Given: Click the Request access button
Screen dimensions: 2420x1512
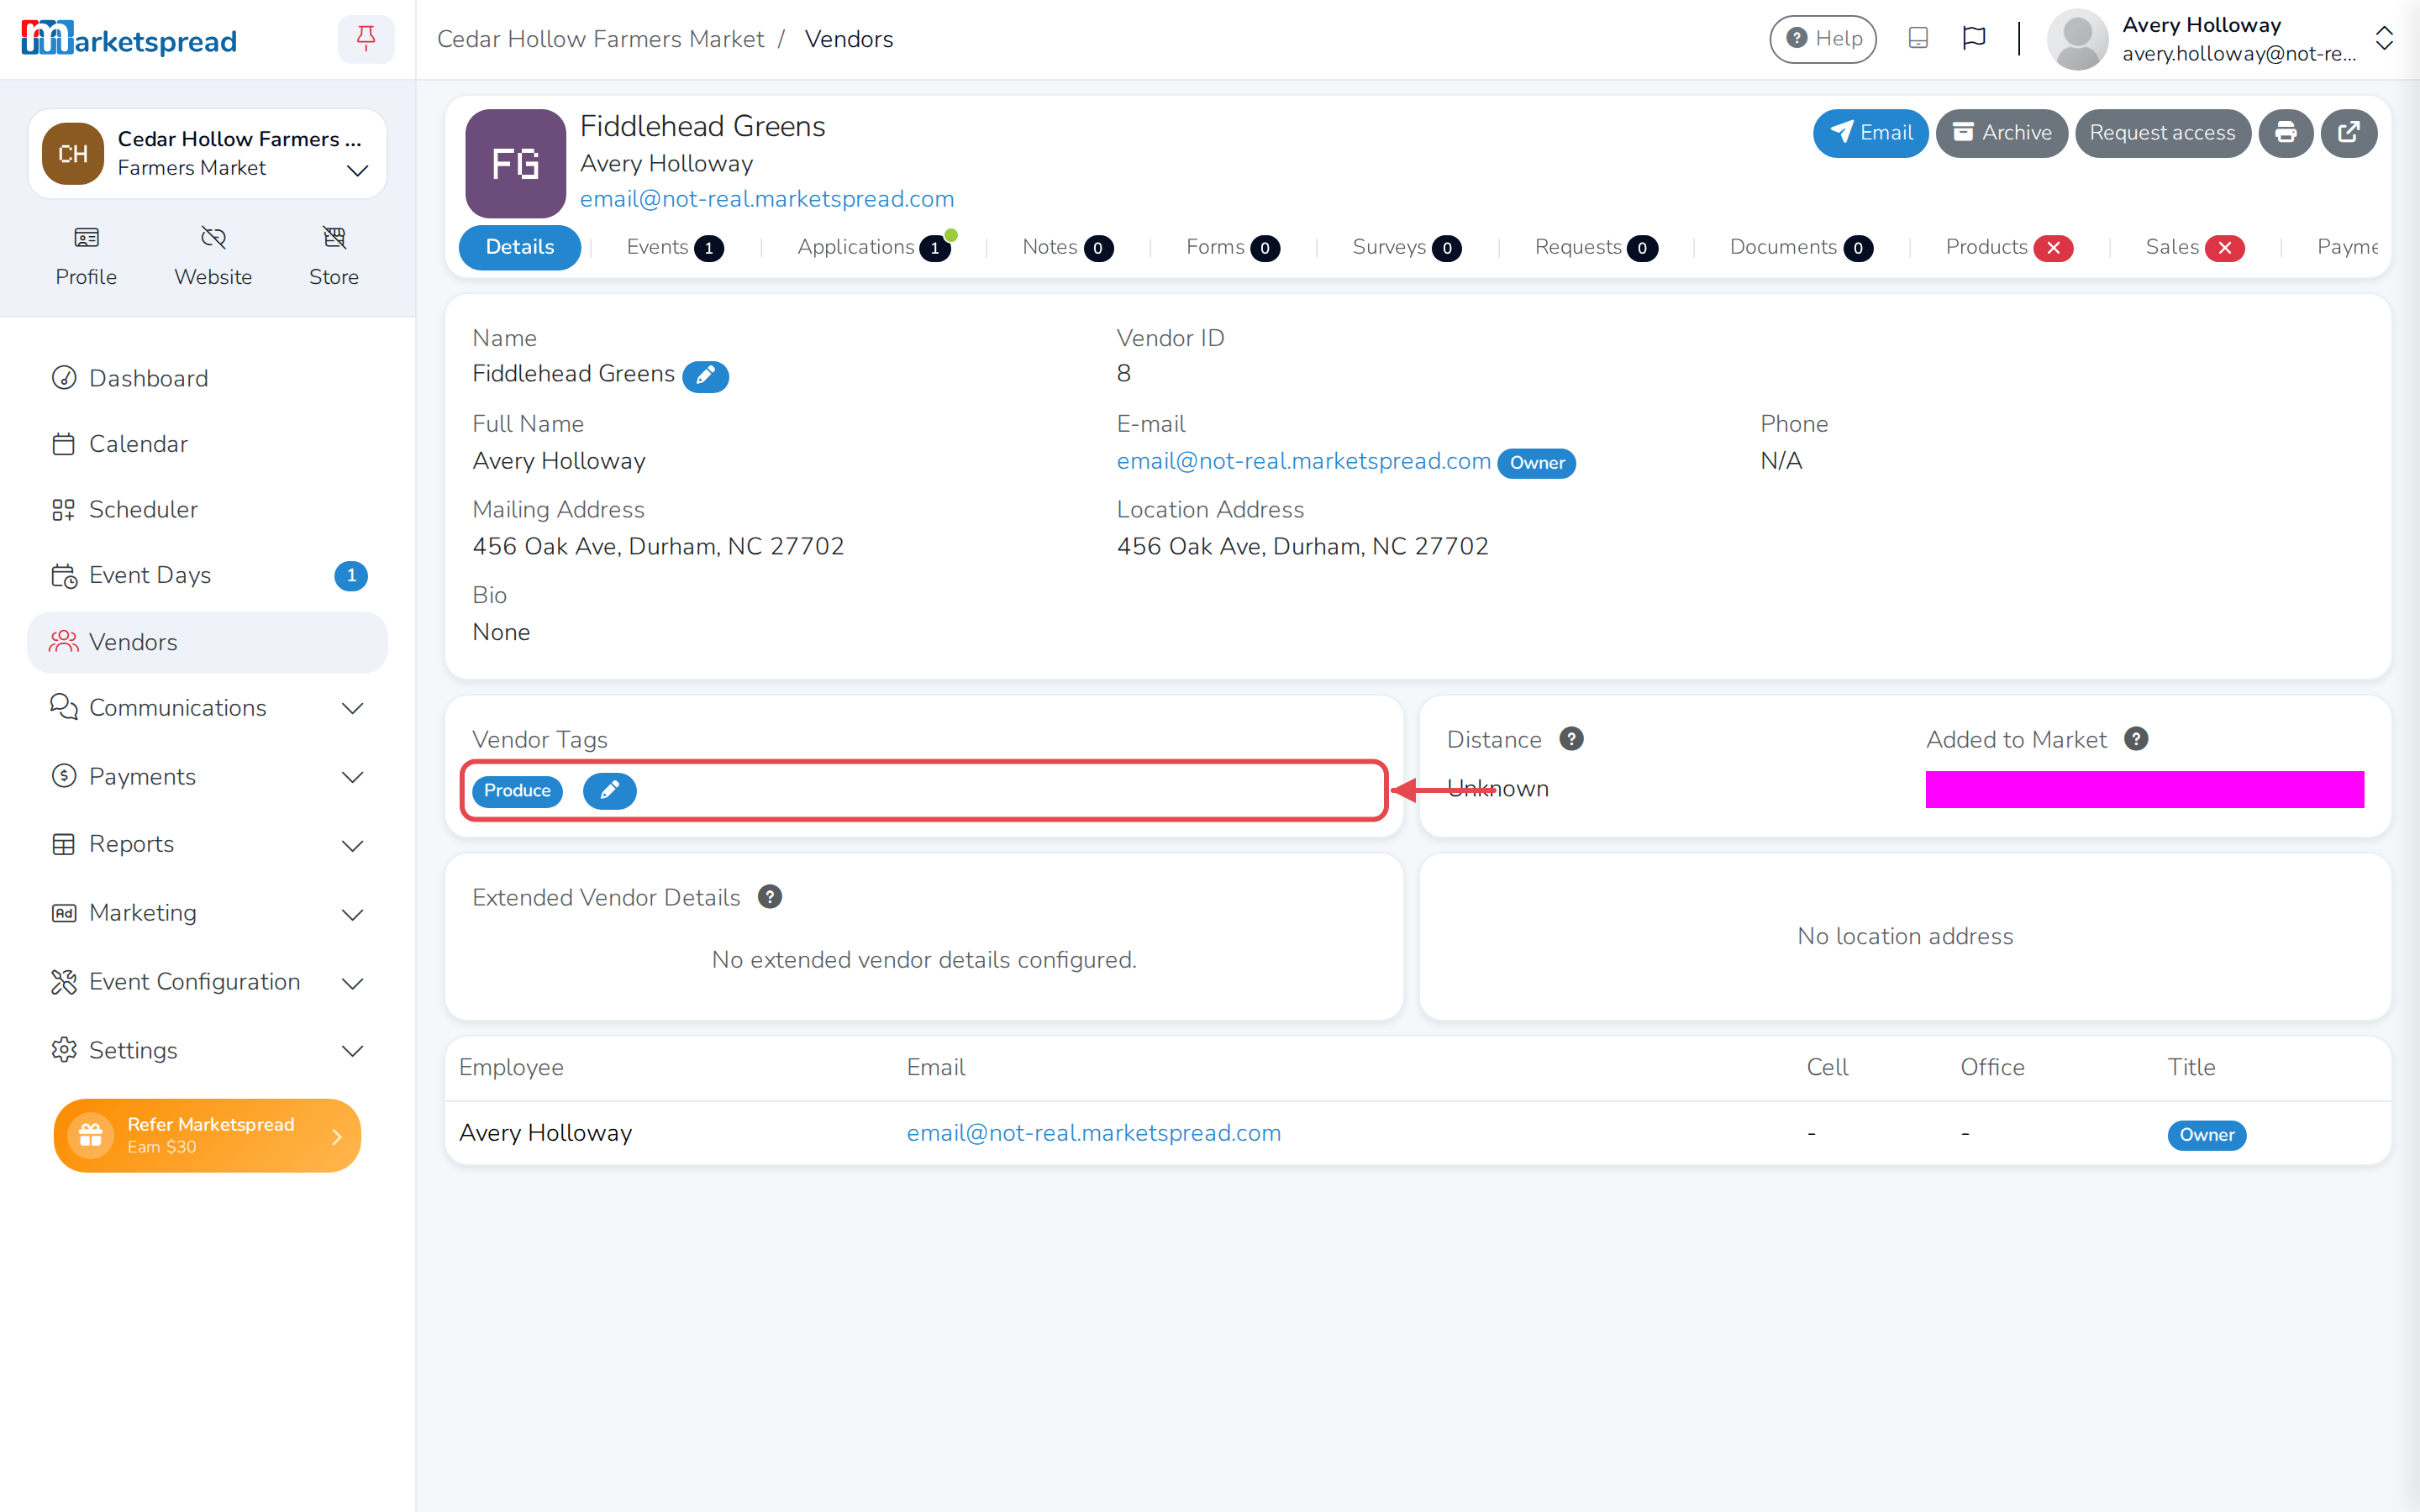Looking at the screenshot, I should click(2162, 133).
